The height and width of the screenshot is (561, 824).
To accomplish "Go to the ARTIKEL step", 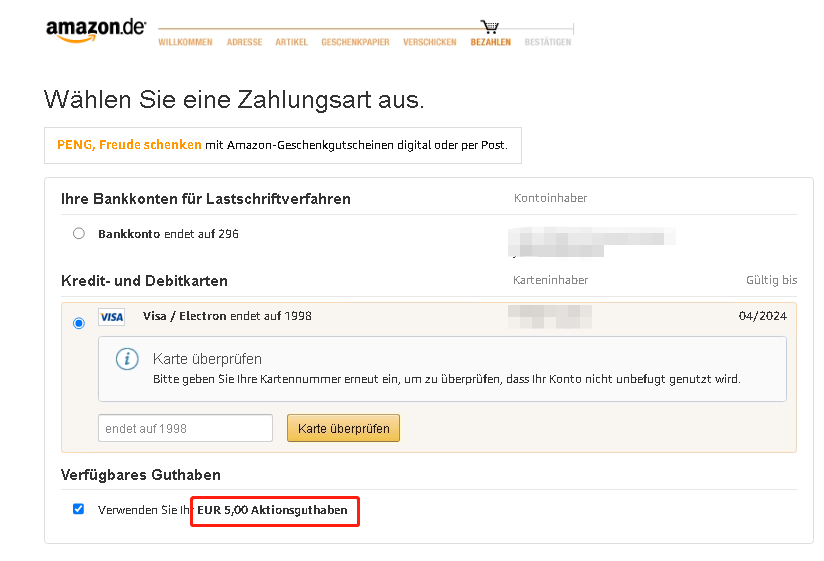I will (x=292, y=42).
